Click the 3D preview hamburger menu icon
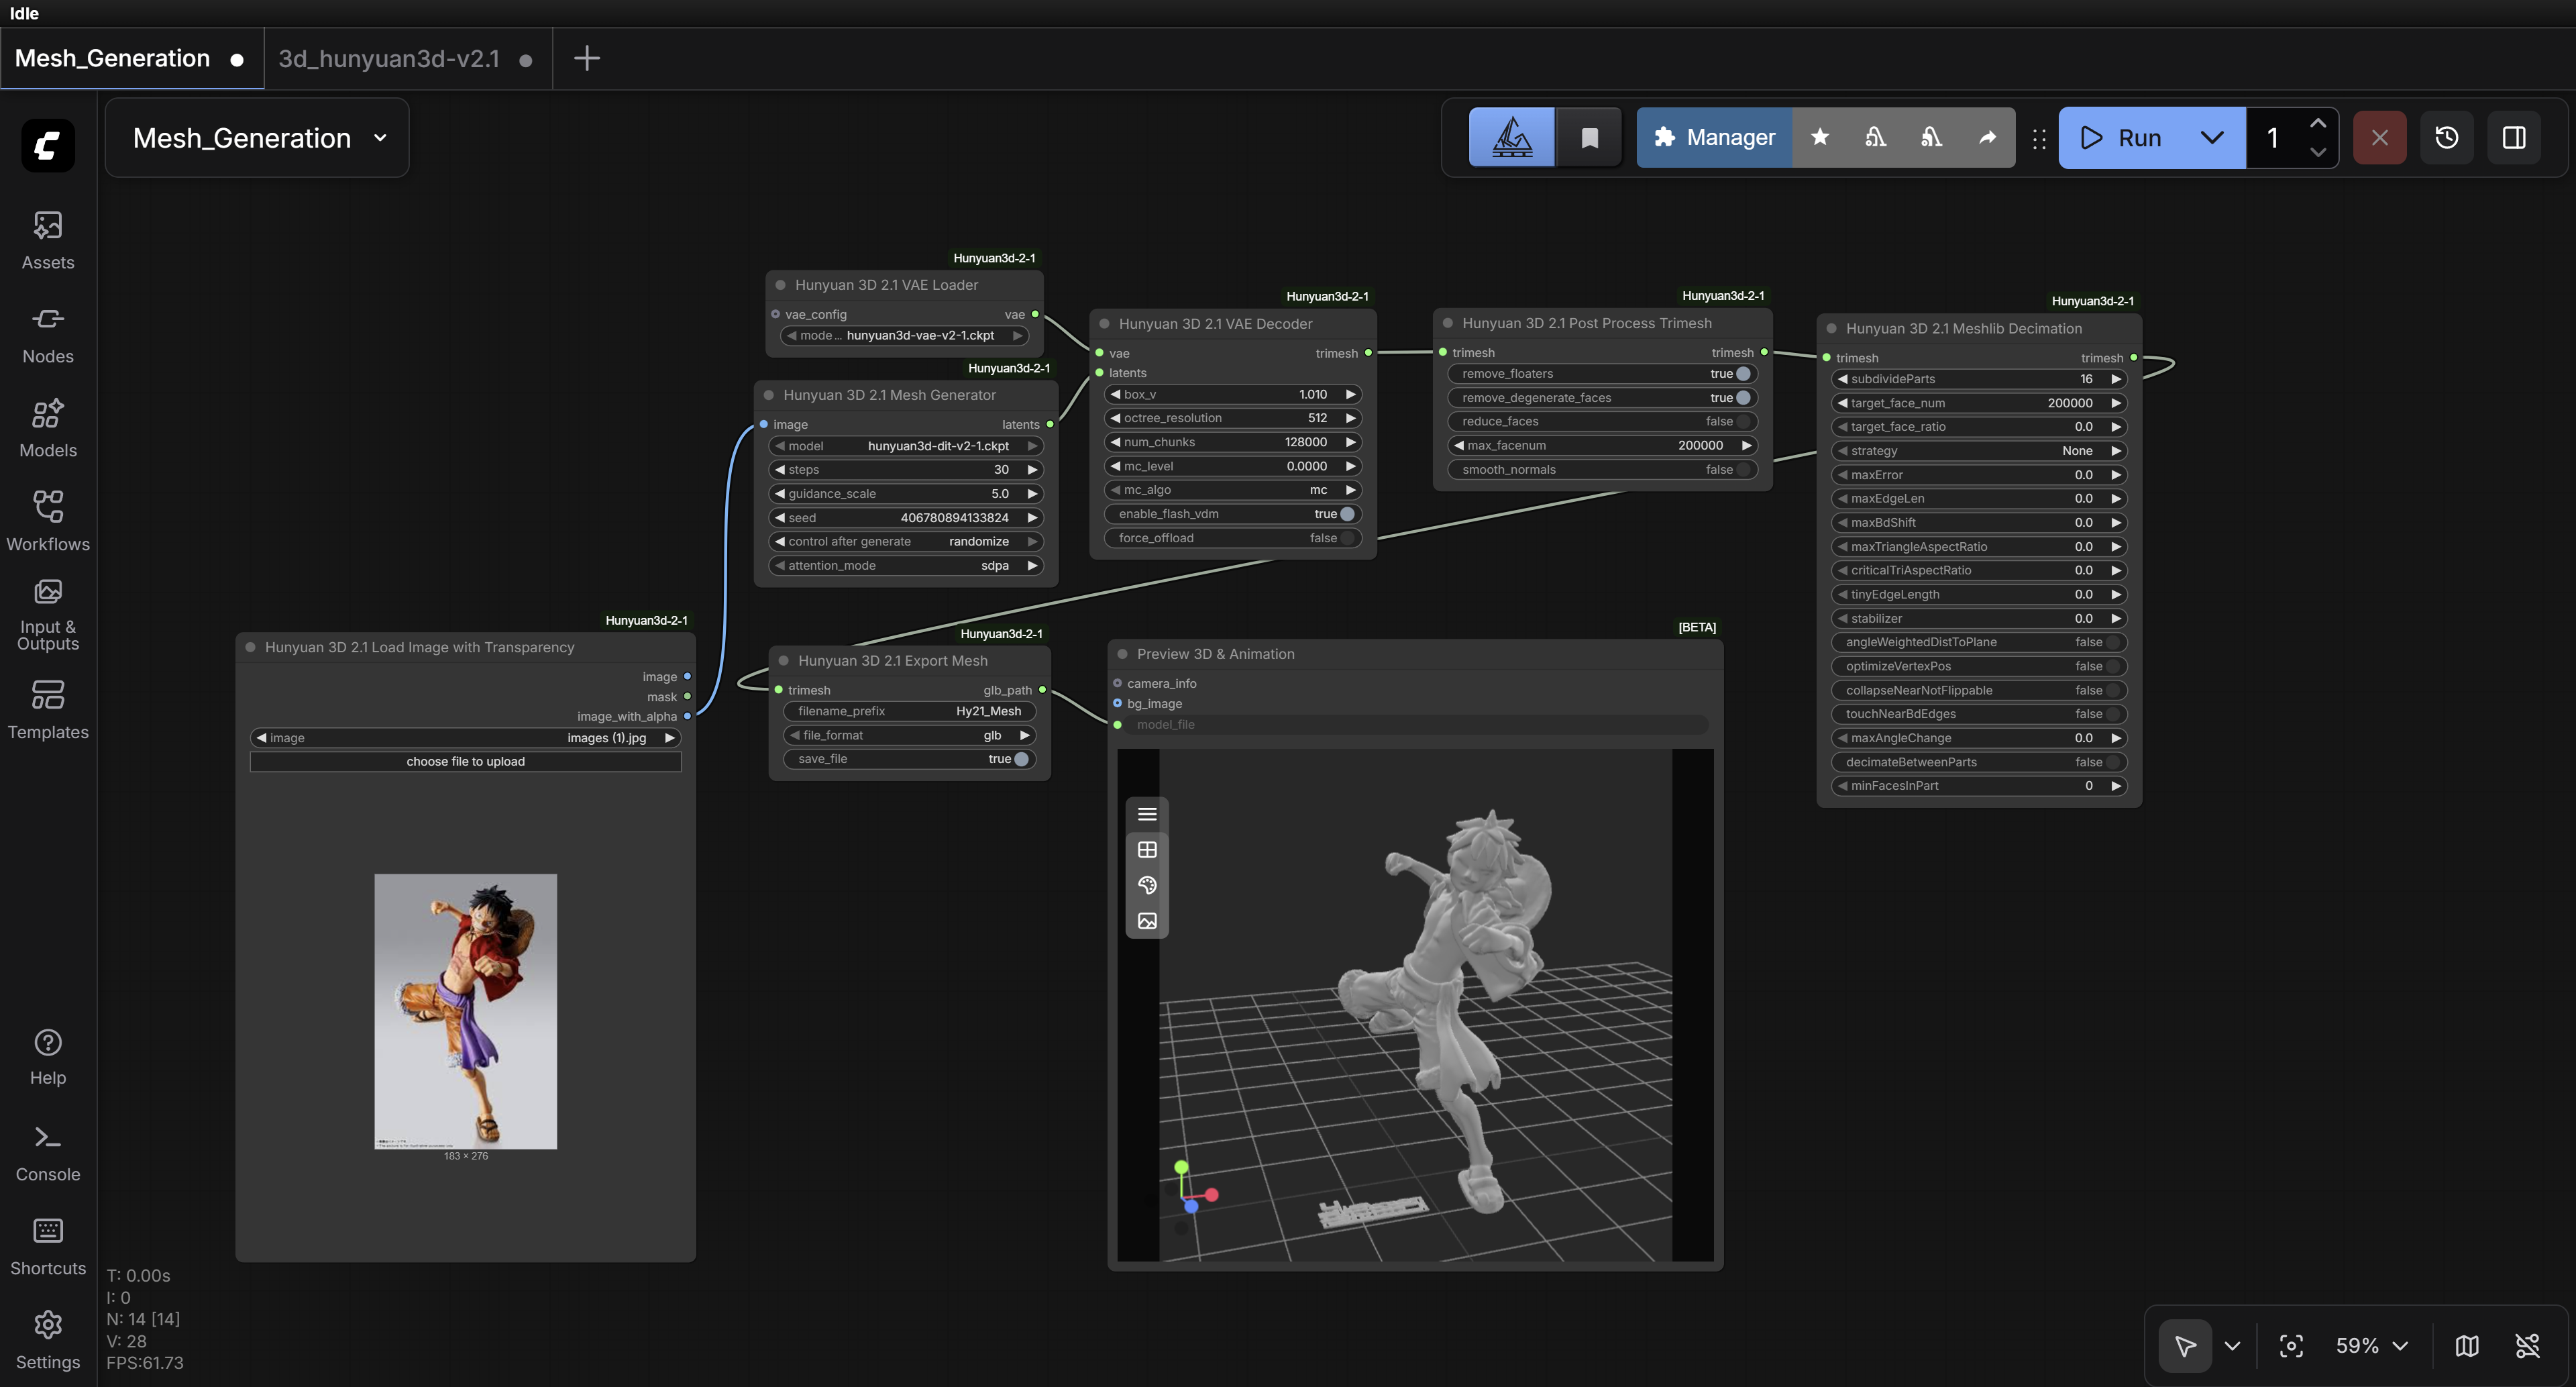The image size is (2576, 1387). click(1147, 814)
